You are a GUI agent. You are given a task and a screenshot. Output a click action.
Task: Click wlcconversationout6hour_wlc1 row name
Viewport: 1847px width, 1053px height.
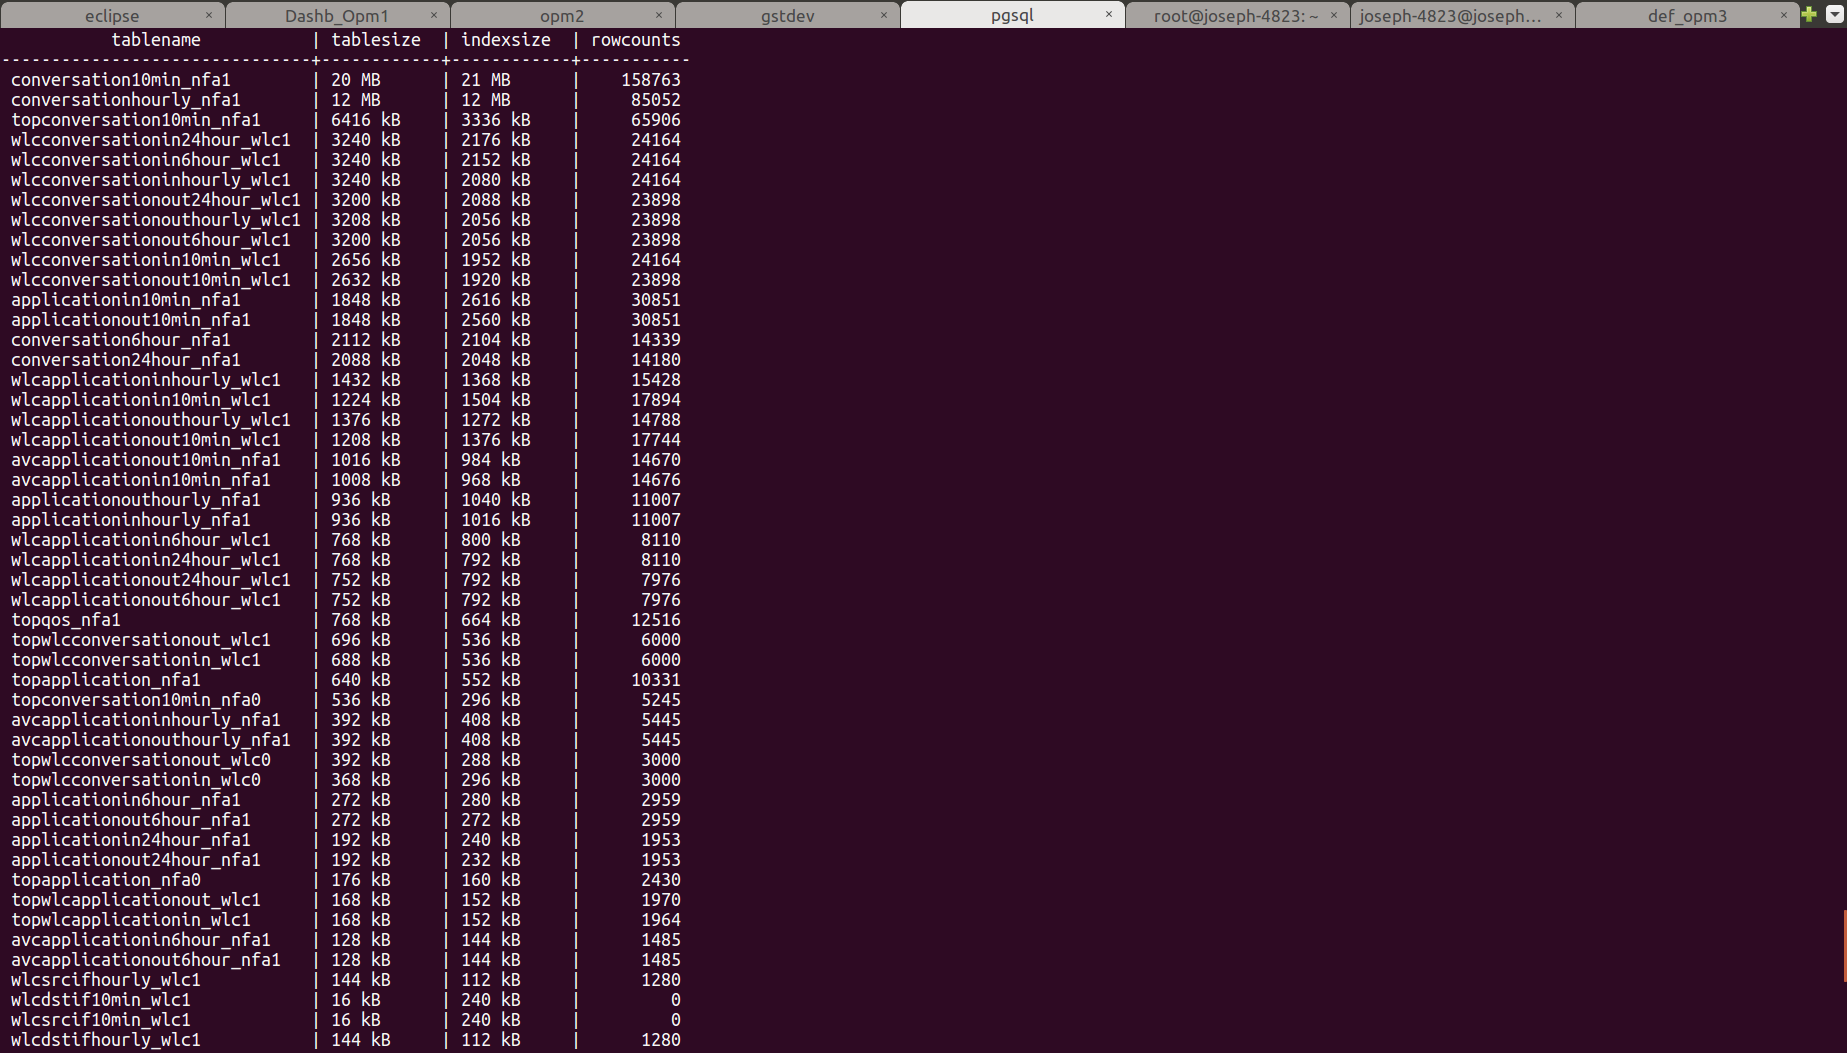pos(151,240)
